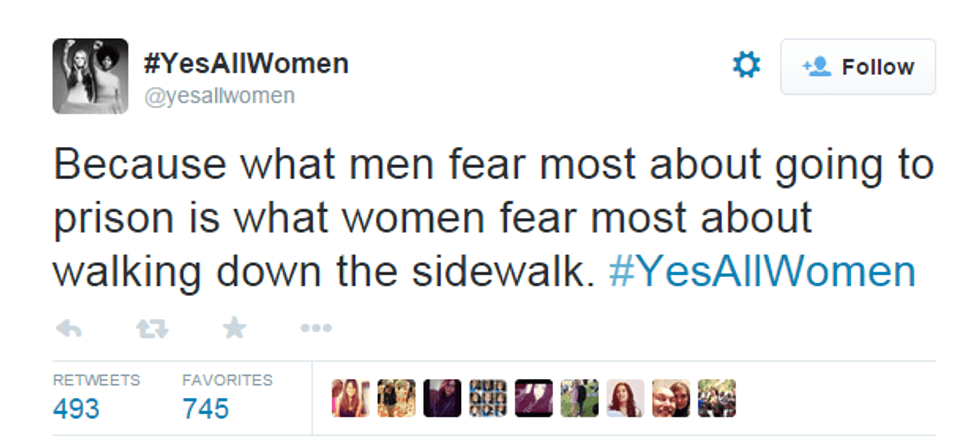Open the blue #YesAllWomen hashtag link
The image size is (980, 447).
click(761, 272)
